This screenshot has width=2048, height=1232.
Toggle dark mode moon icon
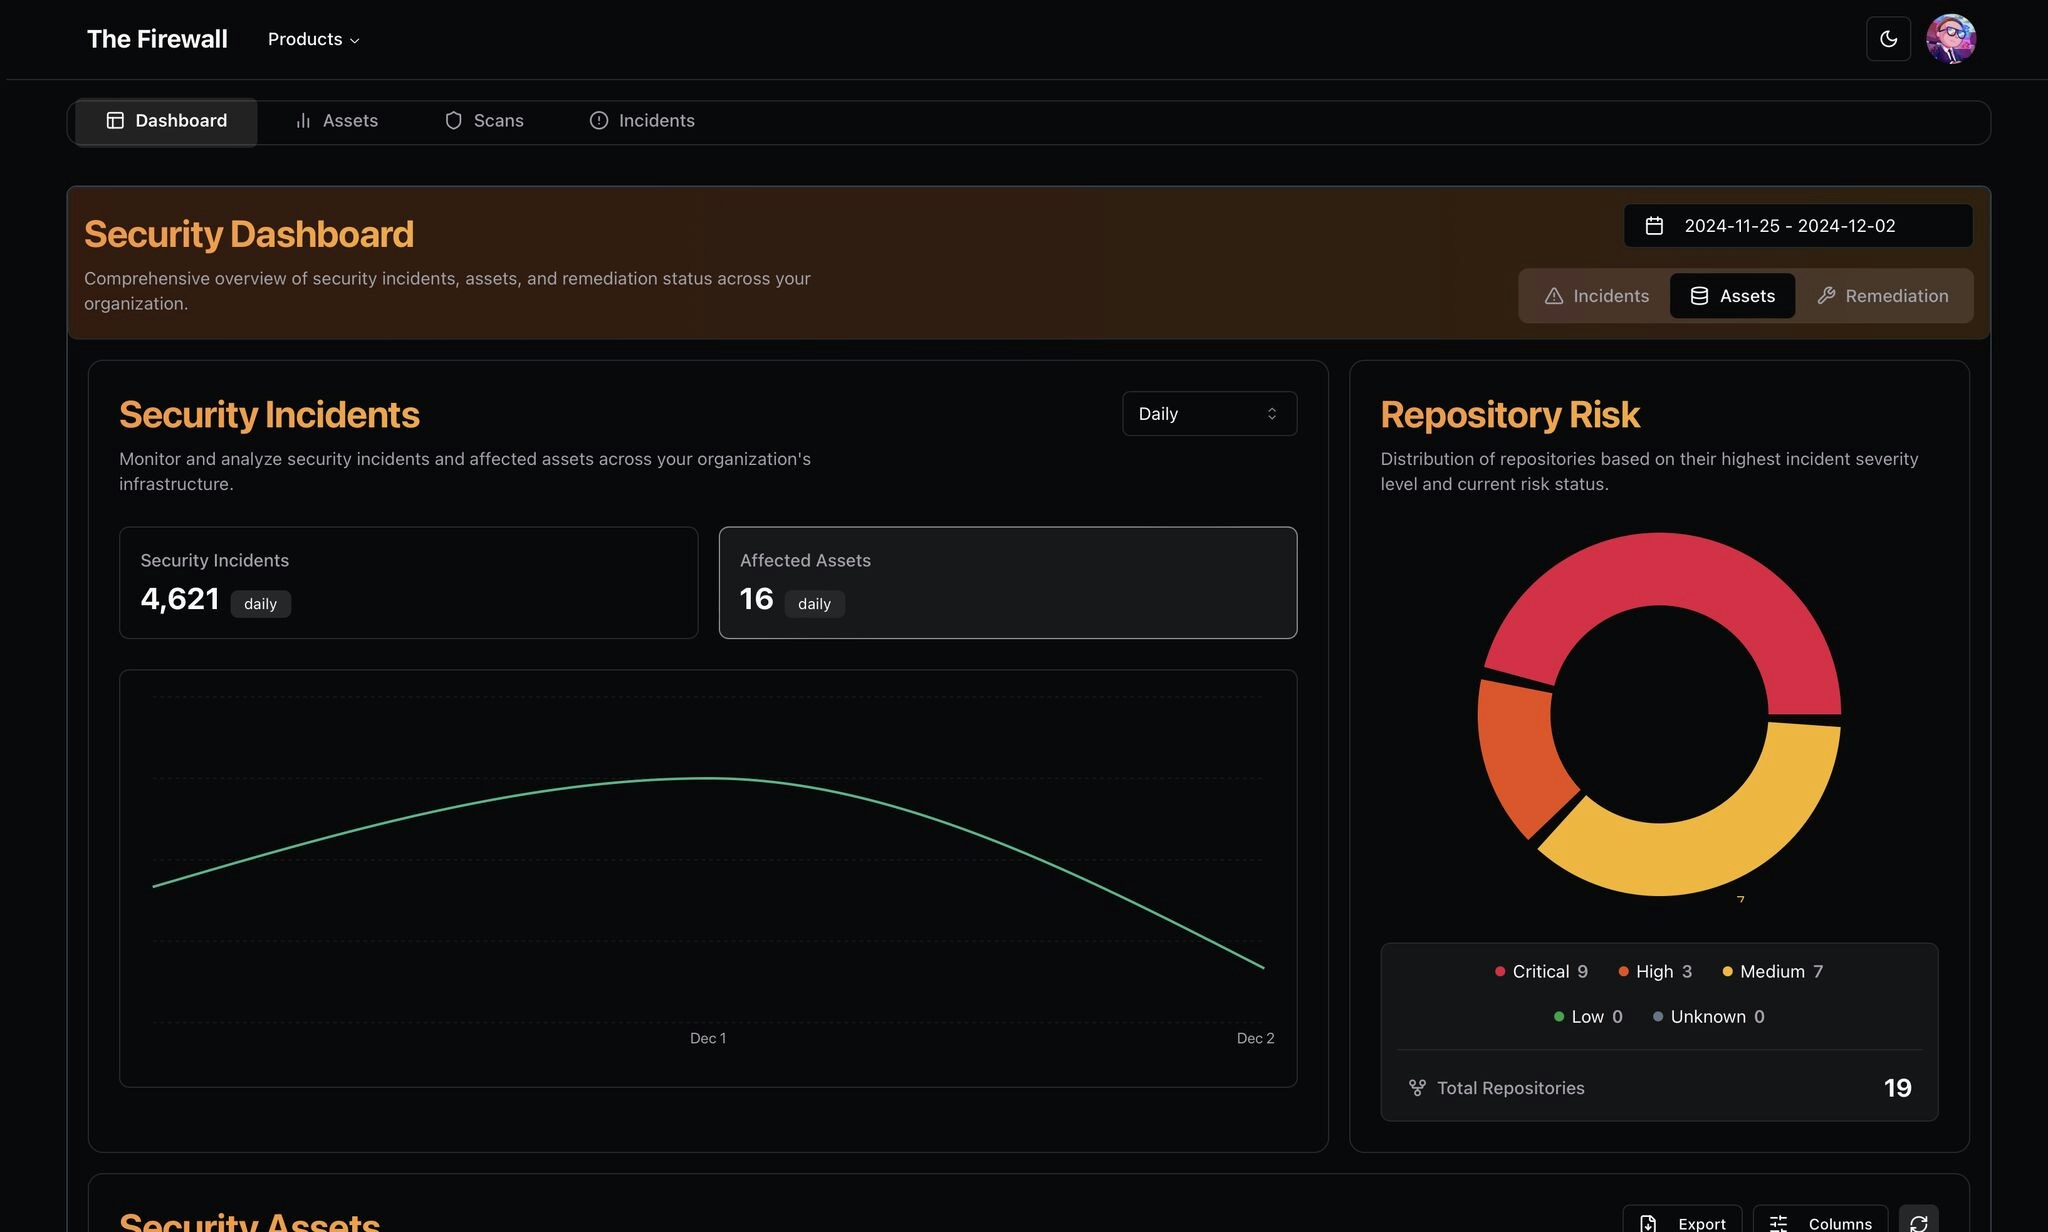pos(1888,39)
